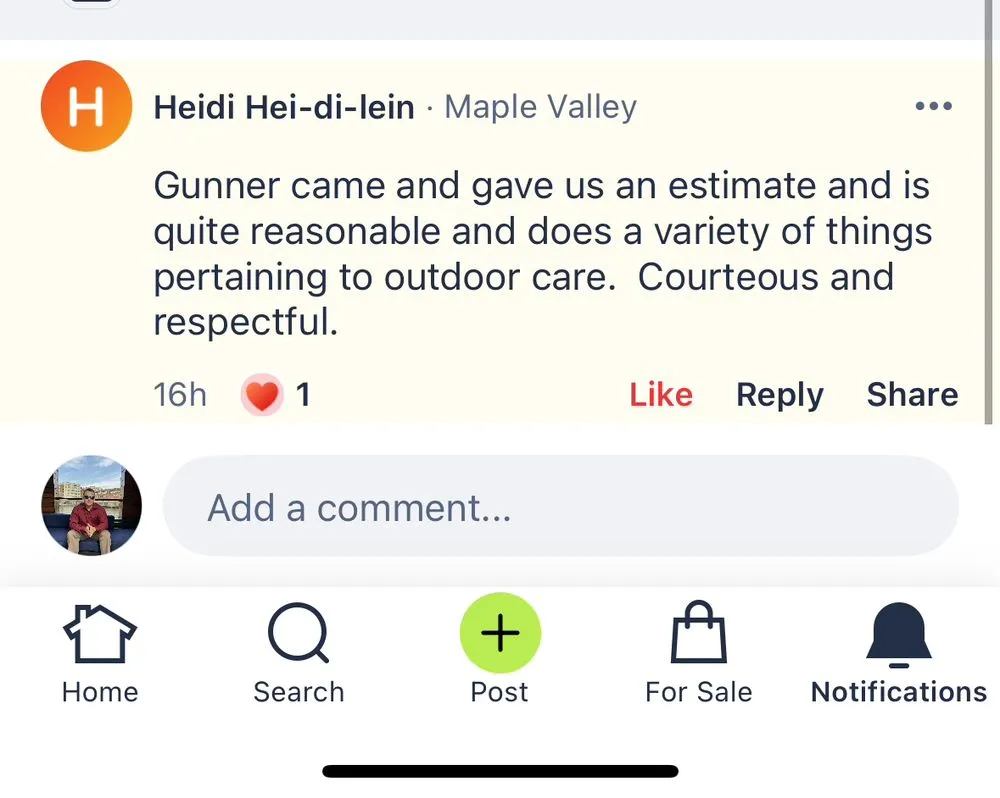Screen dimensions: 1000x798
Task: Toggle Like on Heidi's comment
Action: pyautogui.click(x=660, y=395)
